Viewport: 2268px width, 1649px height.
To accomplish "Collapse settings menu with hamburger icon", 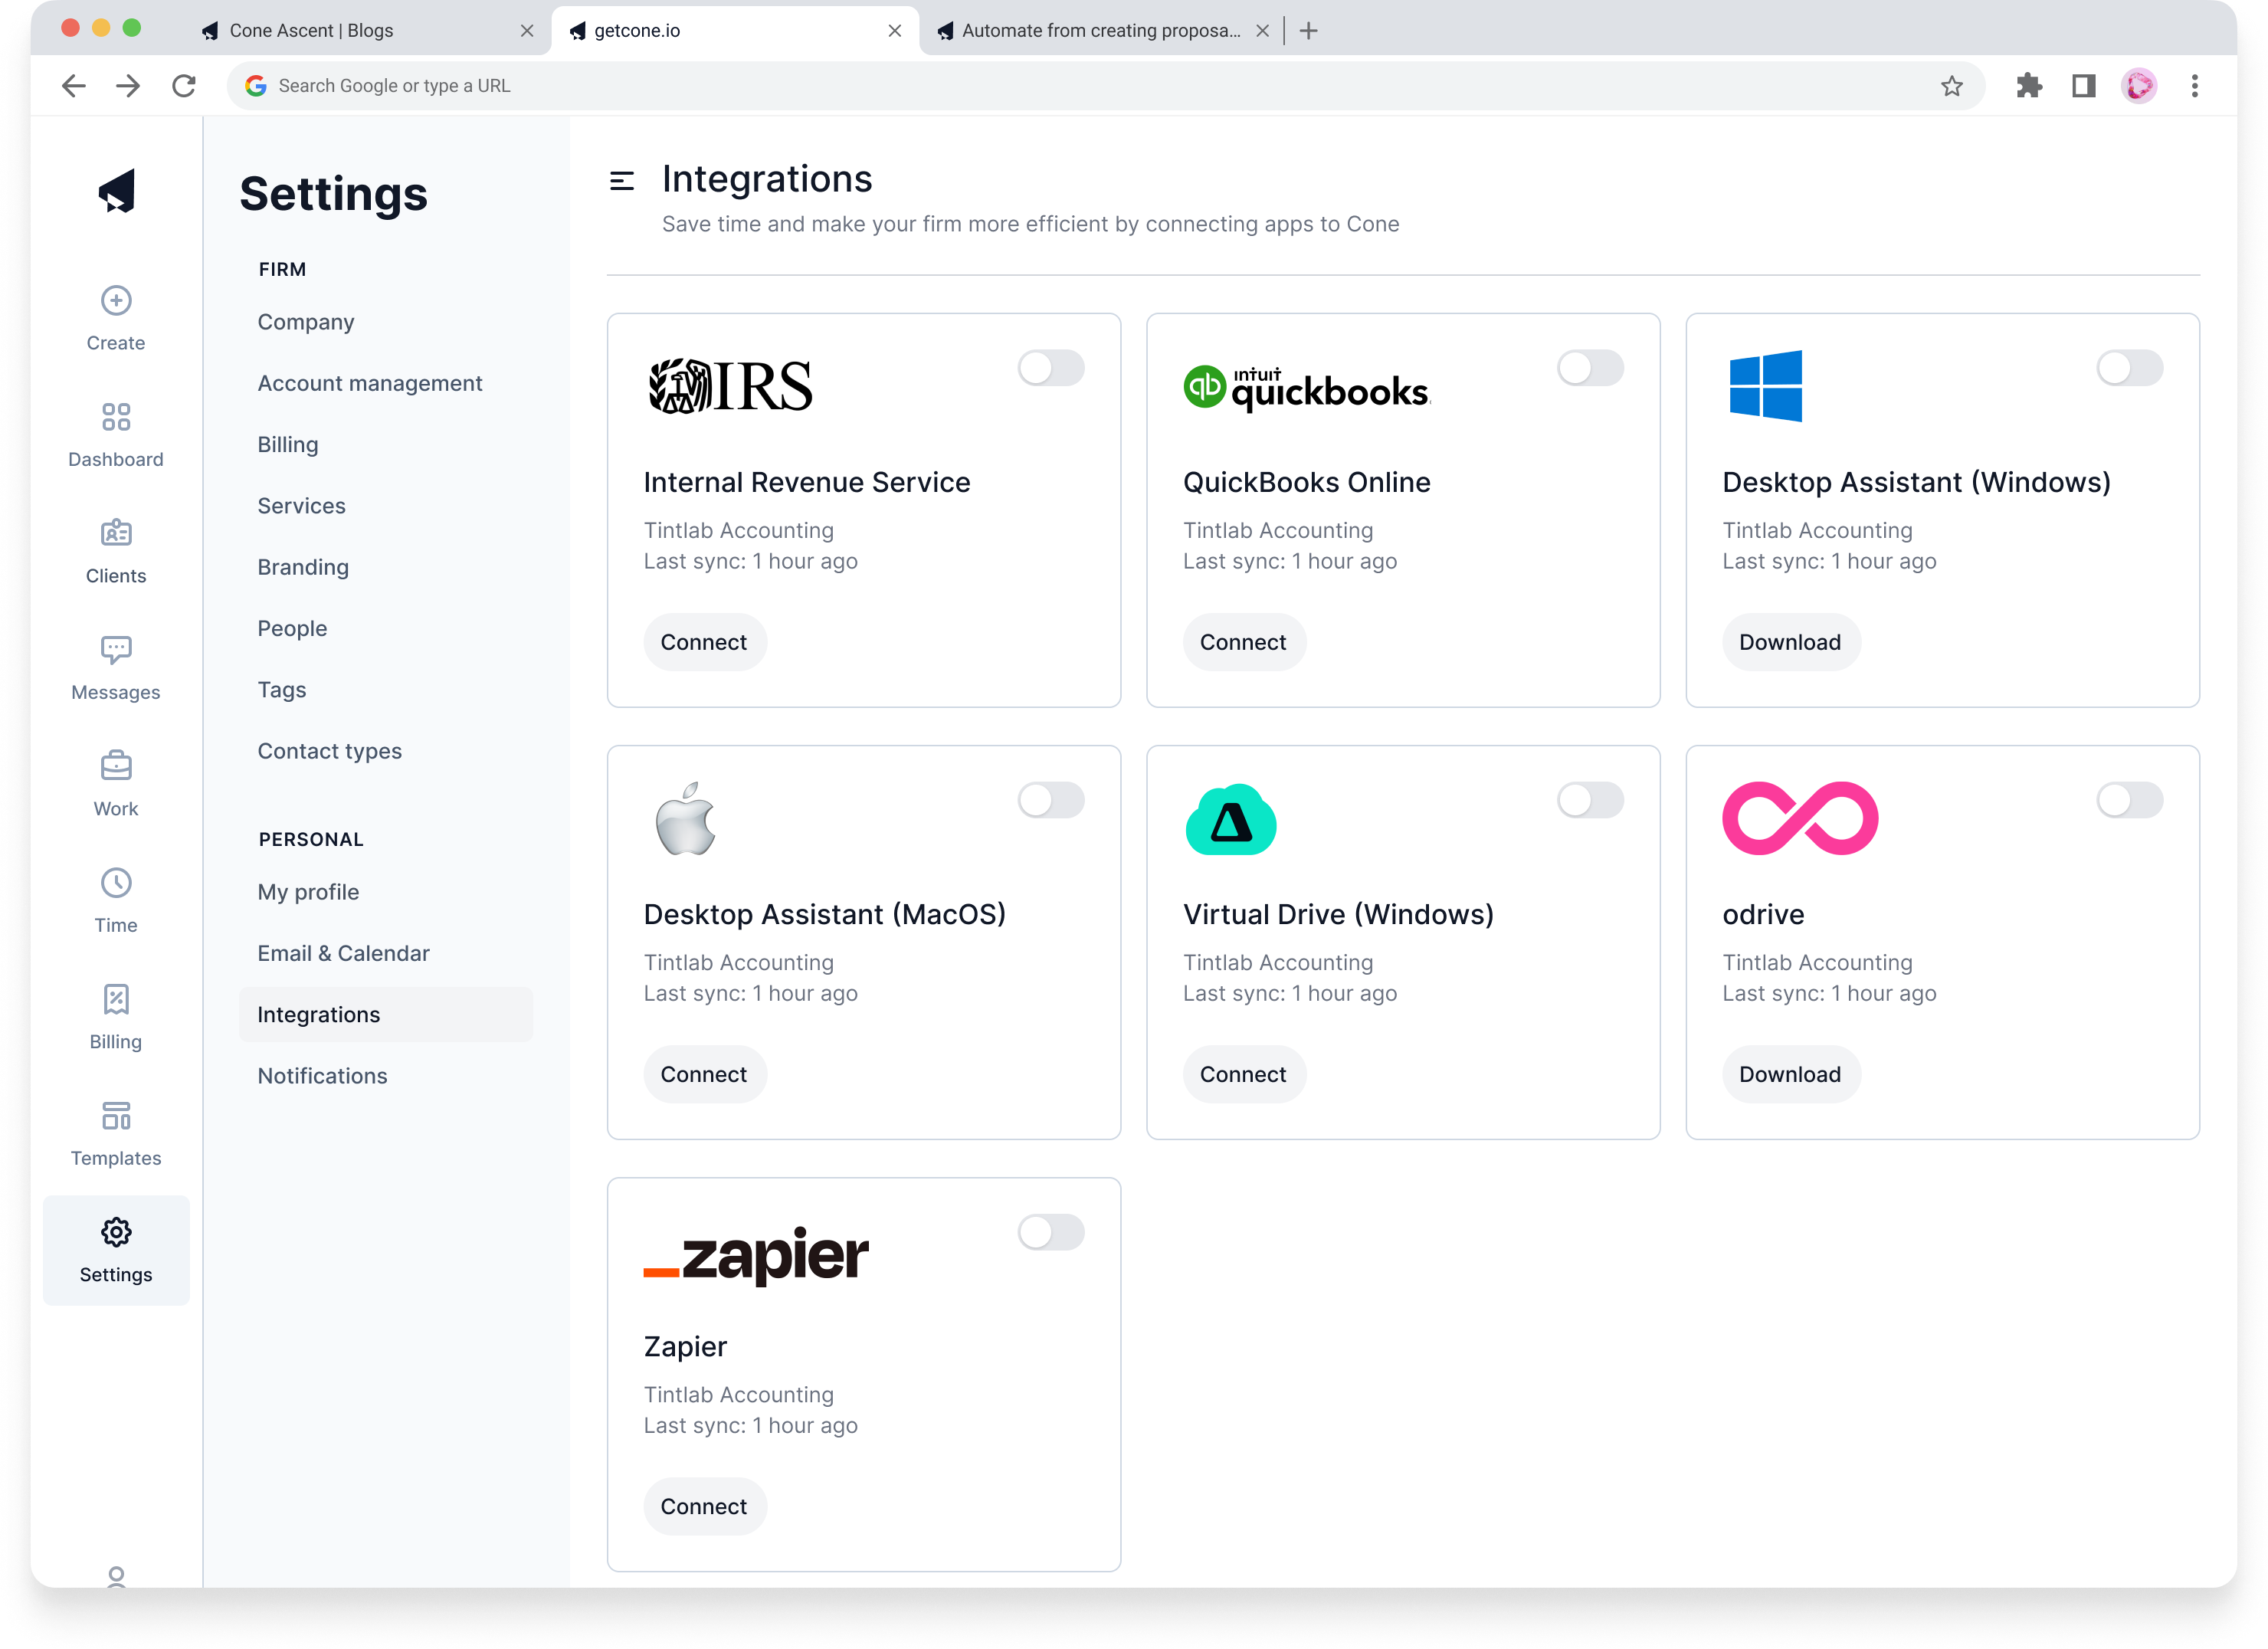I will (x=622, y=181).
